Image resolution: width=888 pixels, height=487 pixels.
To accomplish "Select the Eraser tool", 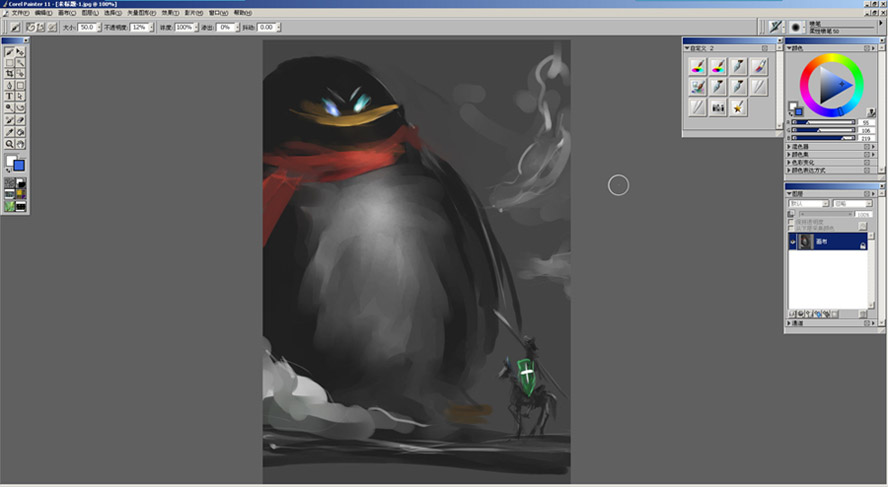I will tap(20, 120).
